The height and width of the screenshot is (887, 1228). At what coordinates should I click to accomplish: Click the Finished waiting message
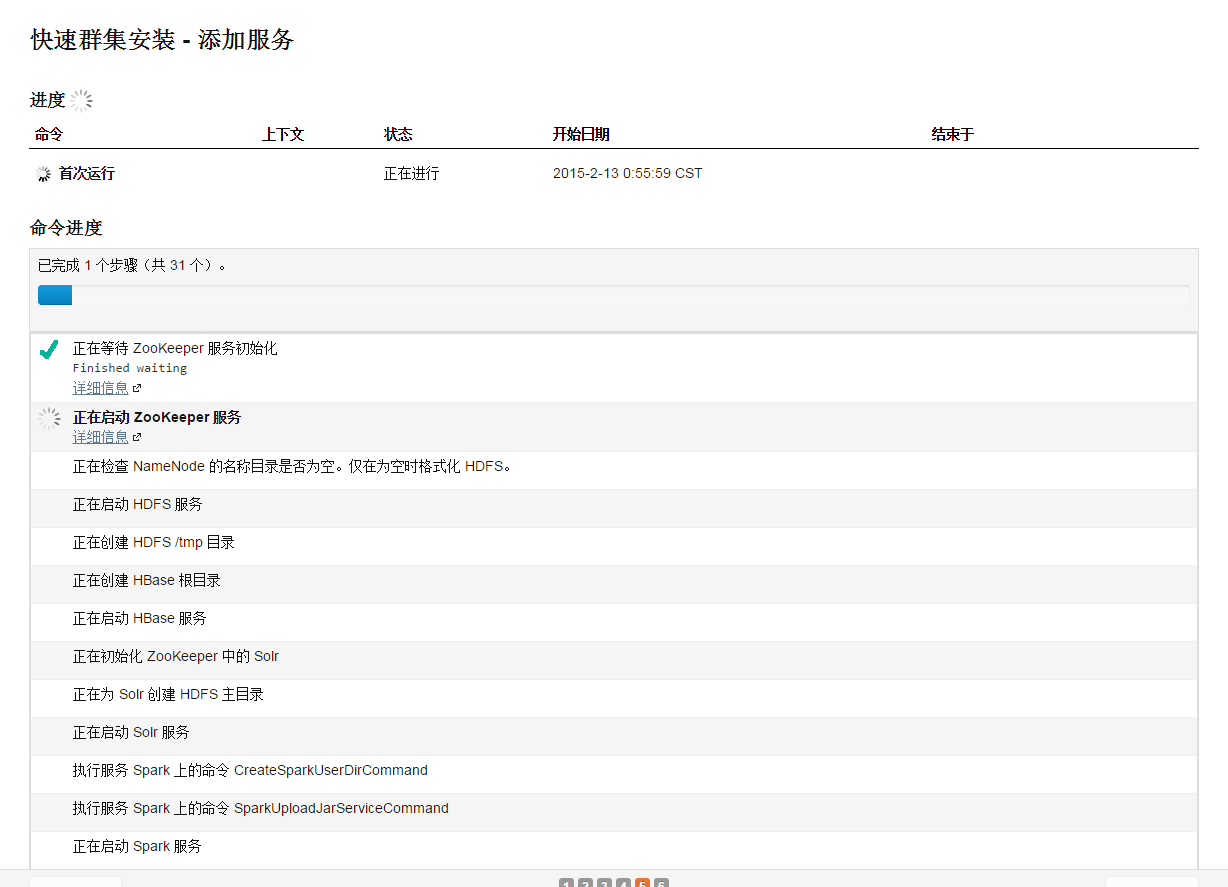(130, 368)
